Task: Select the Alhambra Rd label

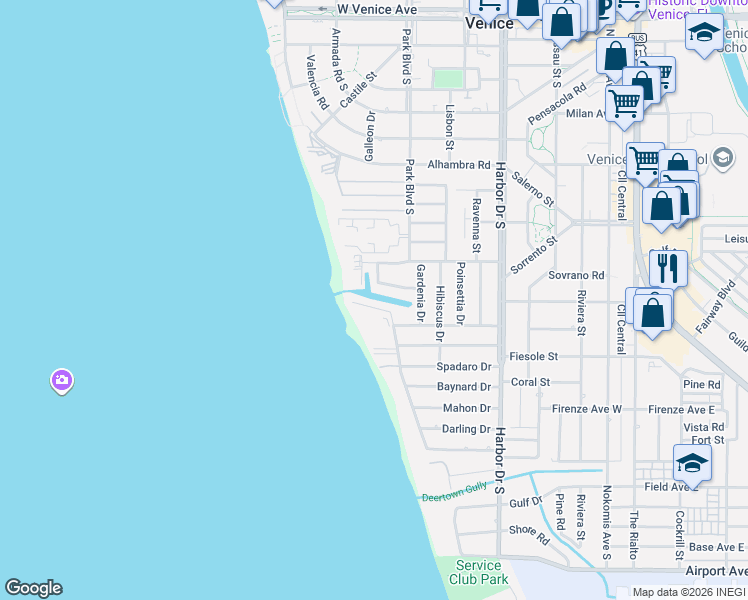Action: [x=458, y=165]
